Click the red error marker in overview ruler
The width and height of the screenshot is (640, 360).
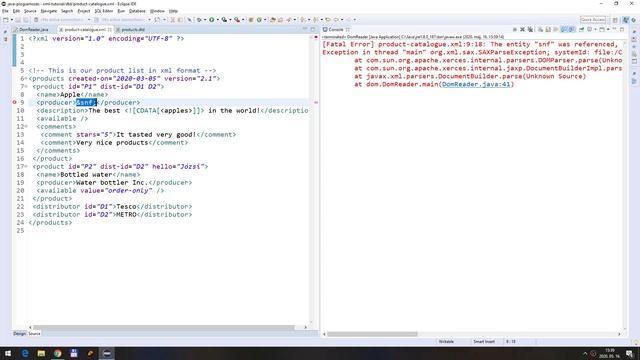click(316, 102)
